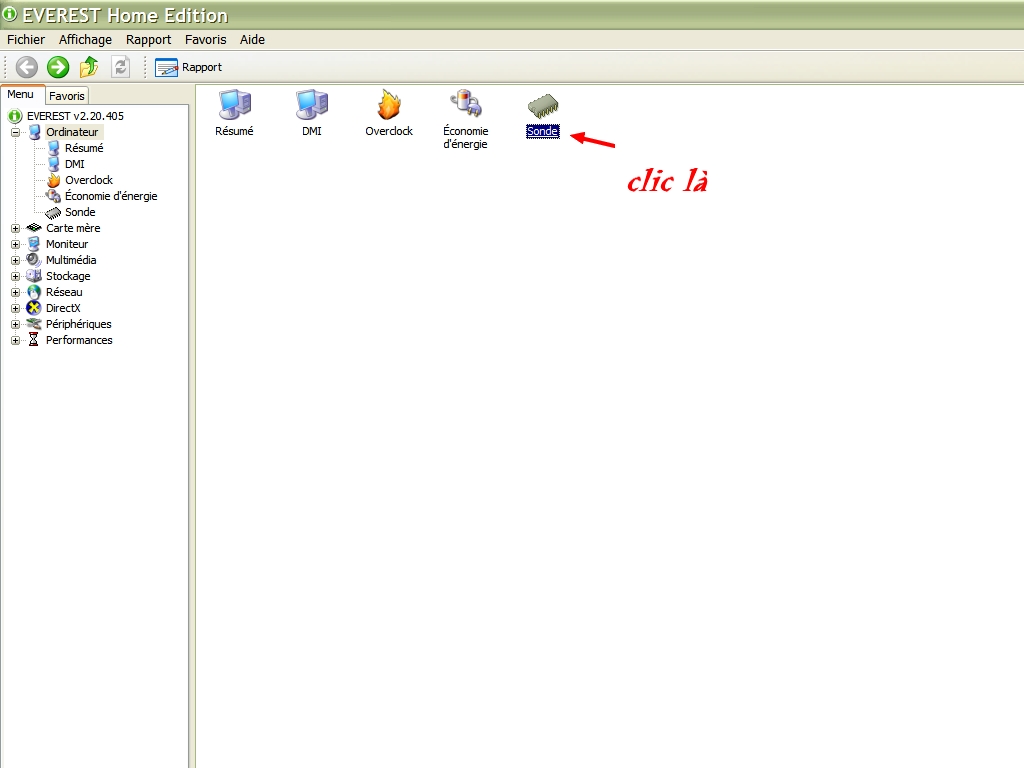The image size is (1024, 768).
Task: Open the Affichage menu
Action: point(85,40)
